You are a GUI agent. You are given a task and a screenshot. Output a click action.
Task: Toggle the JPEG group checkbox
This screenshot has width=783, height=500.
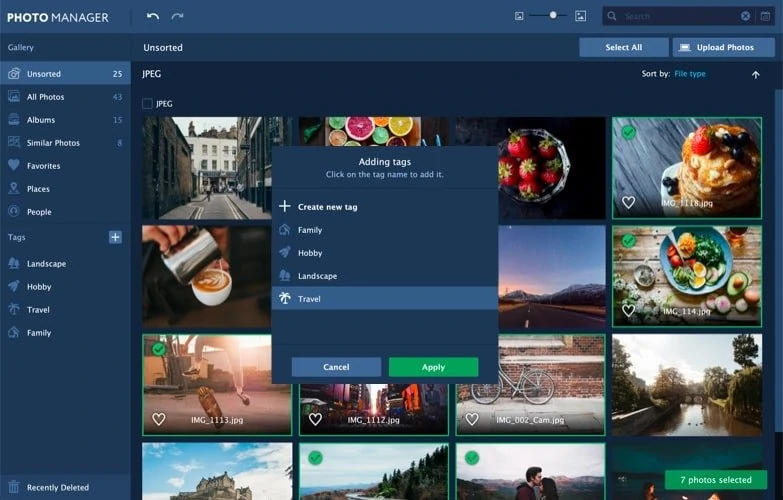tap(147, 103)
